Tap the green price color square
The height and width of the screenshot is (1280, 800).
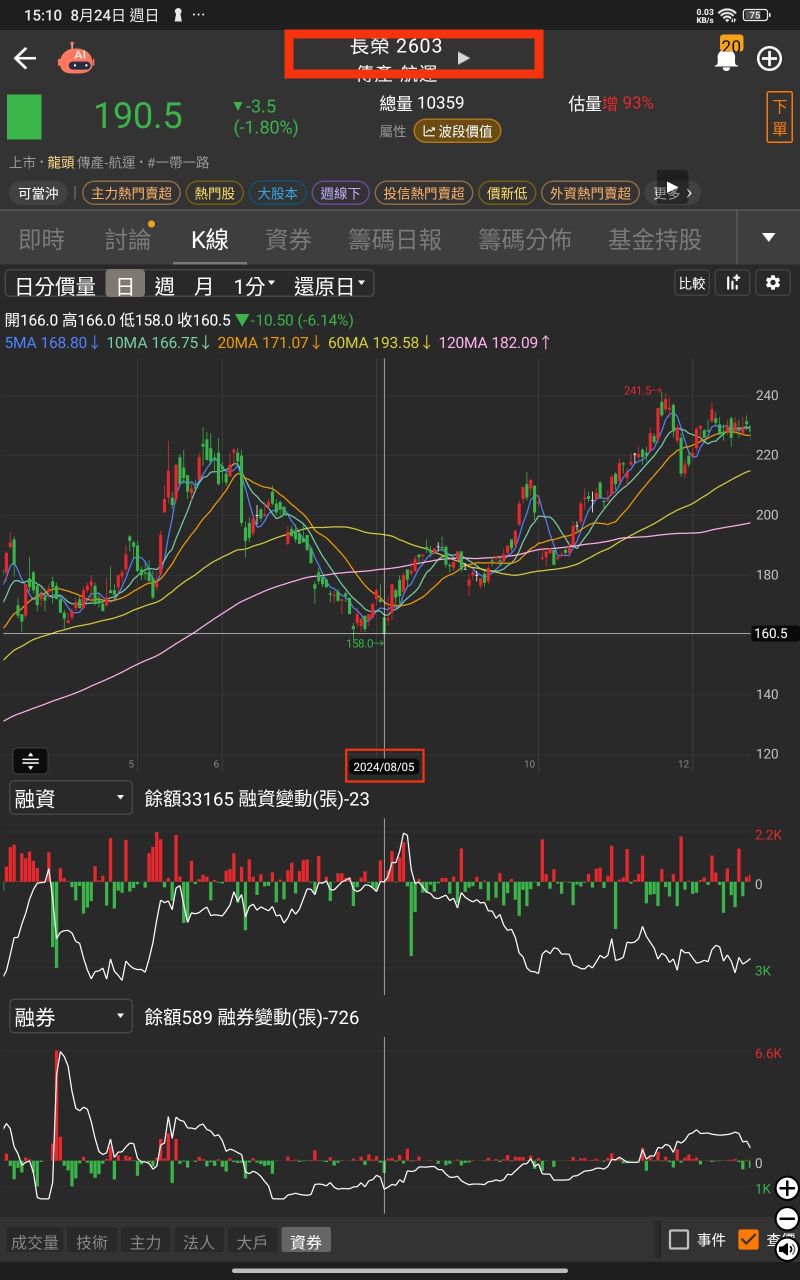point(24,116)
